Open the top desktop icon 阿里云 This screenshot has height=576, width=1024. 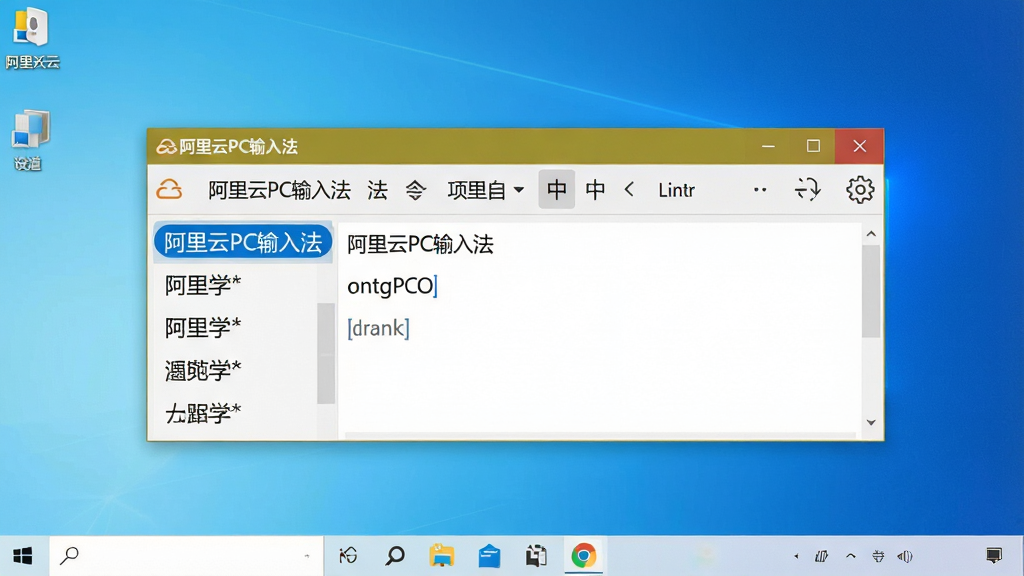[32, 38]
